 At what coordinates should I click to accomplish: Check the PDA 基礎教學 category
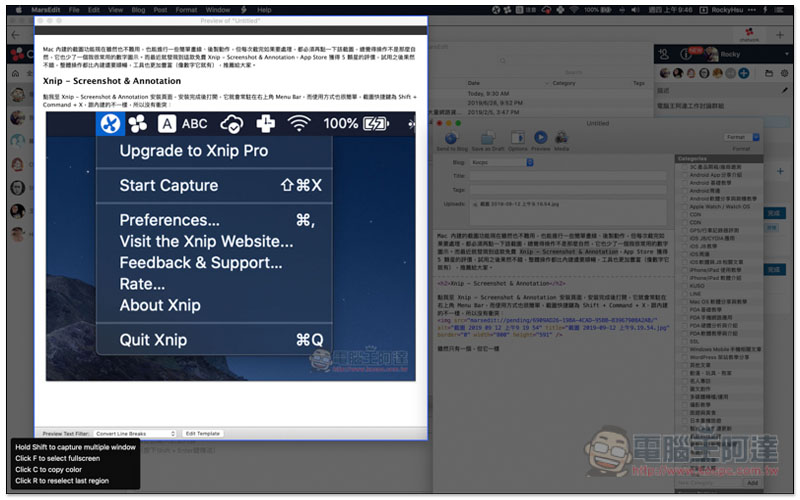pyautogui.click(x=685, y=310)
